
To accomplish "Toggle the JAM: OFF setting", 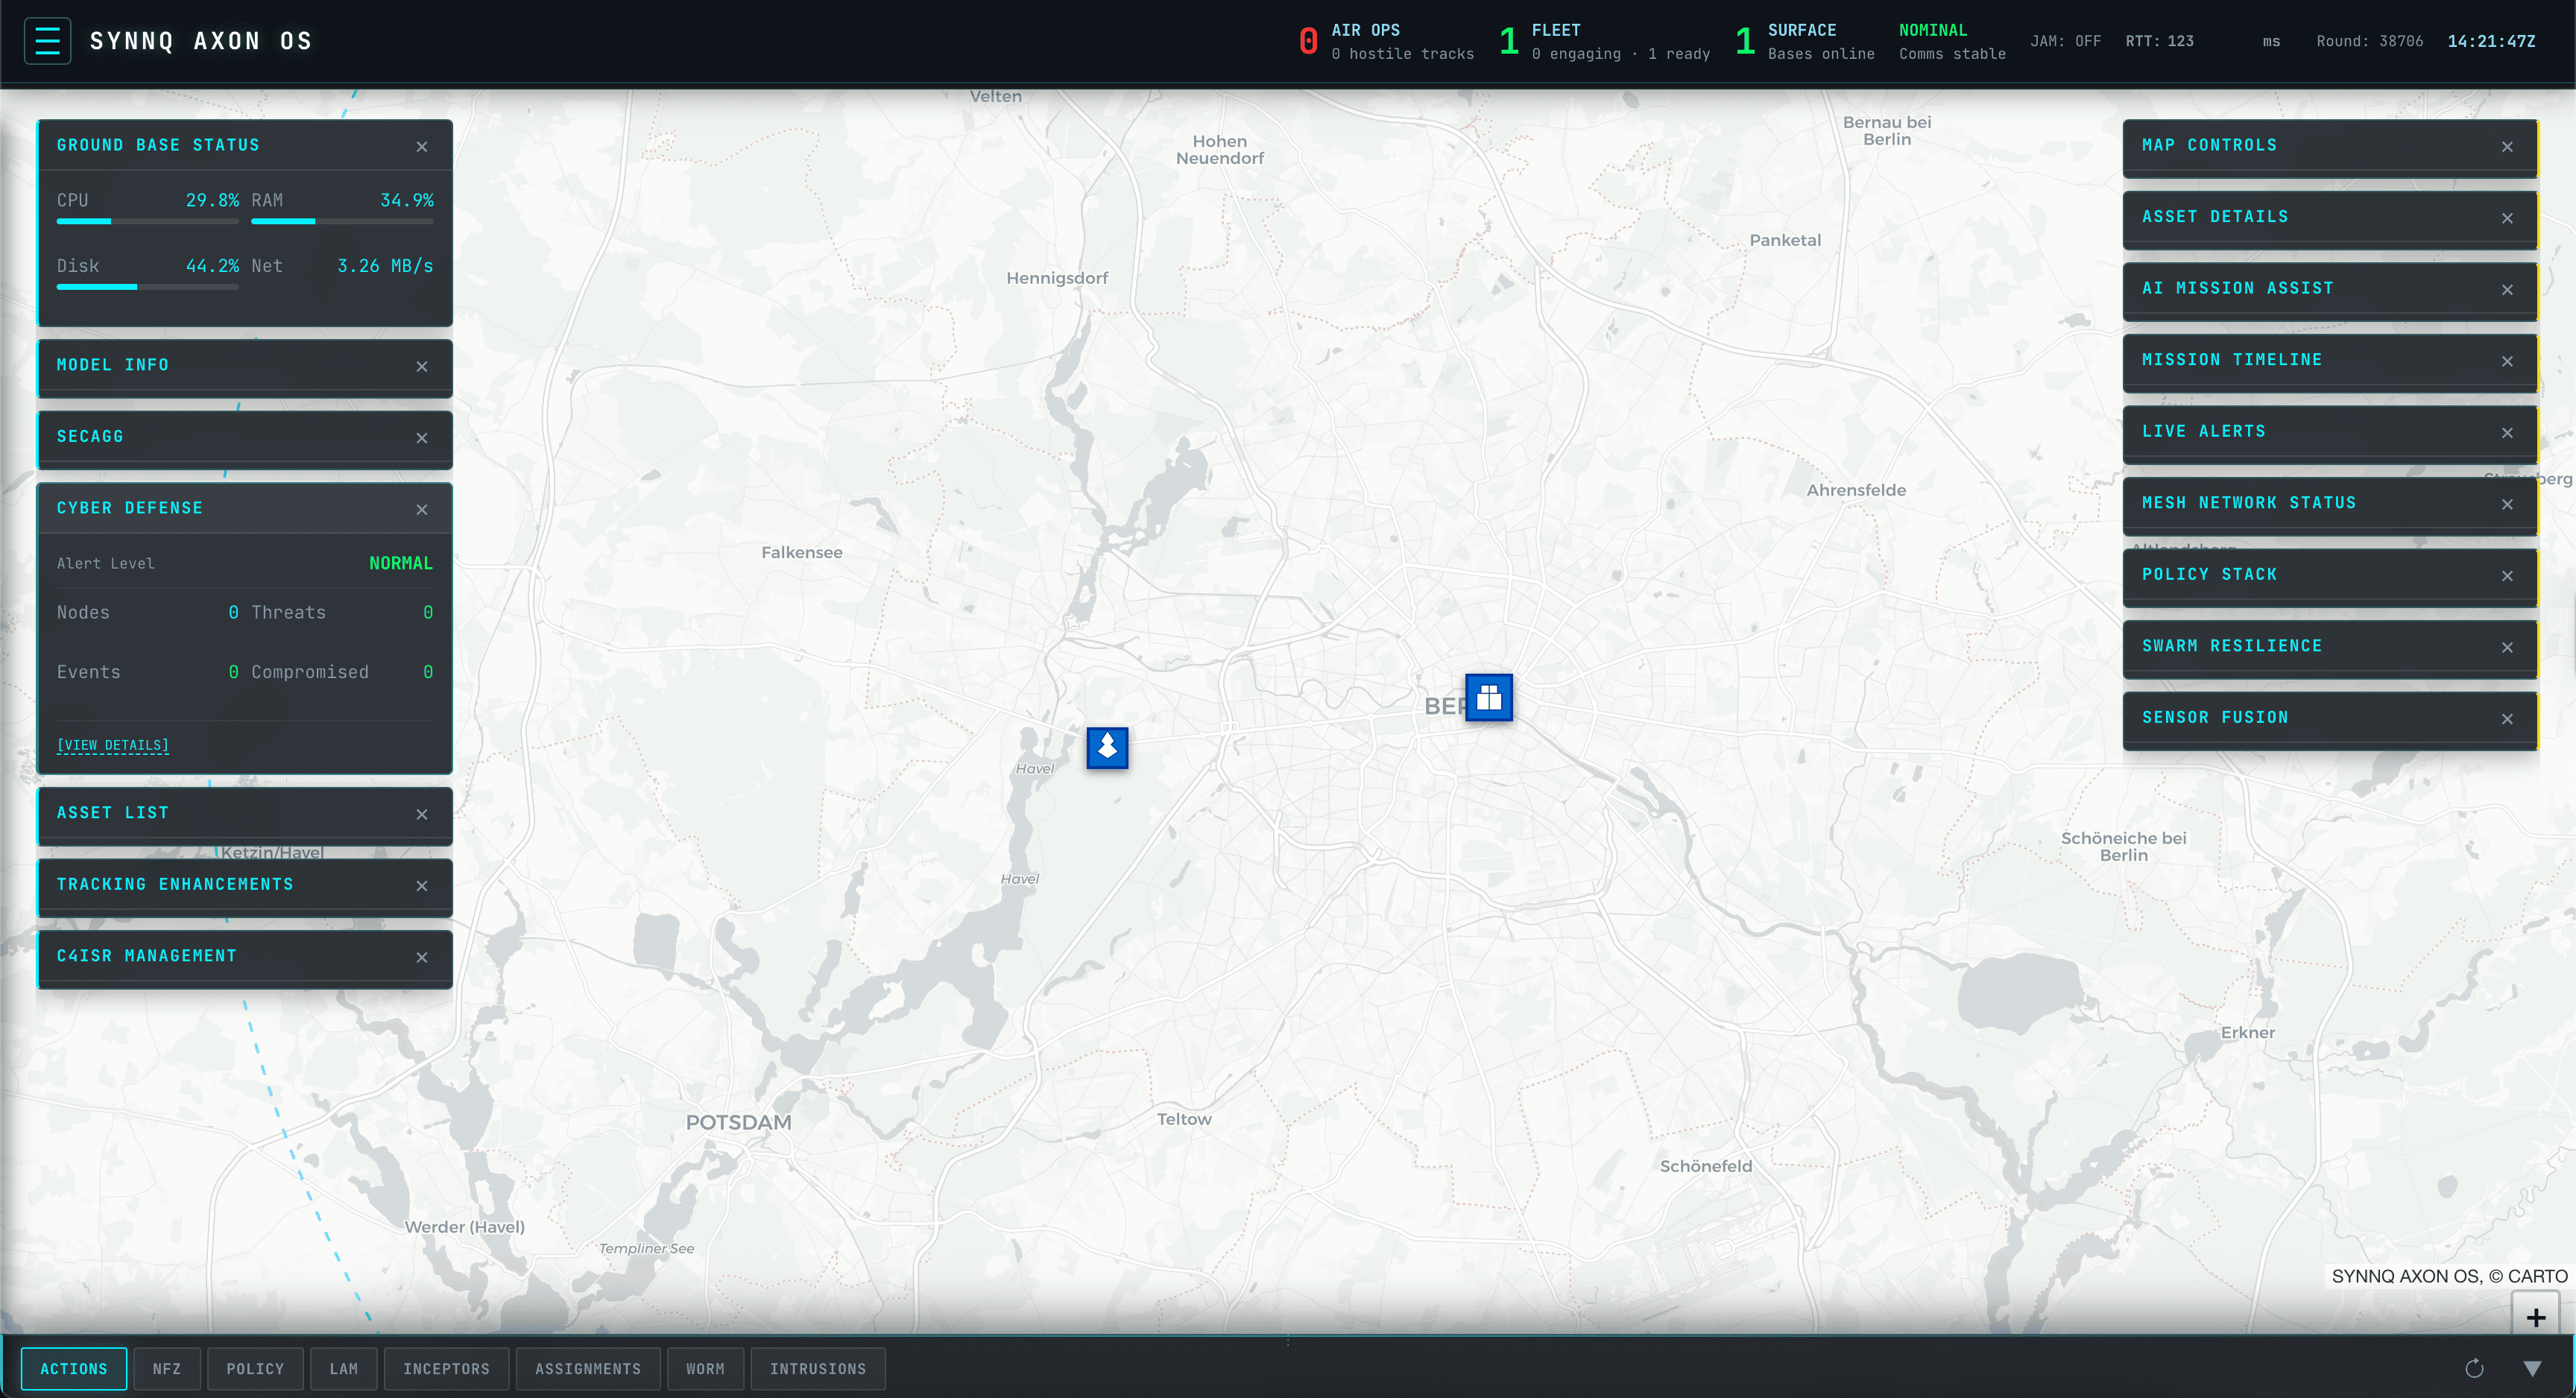I will click(2066, 41).
